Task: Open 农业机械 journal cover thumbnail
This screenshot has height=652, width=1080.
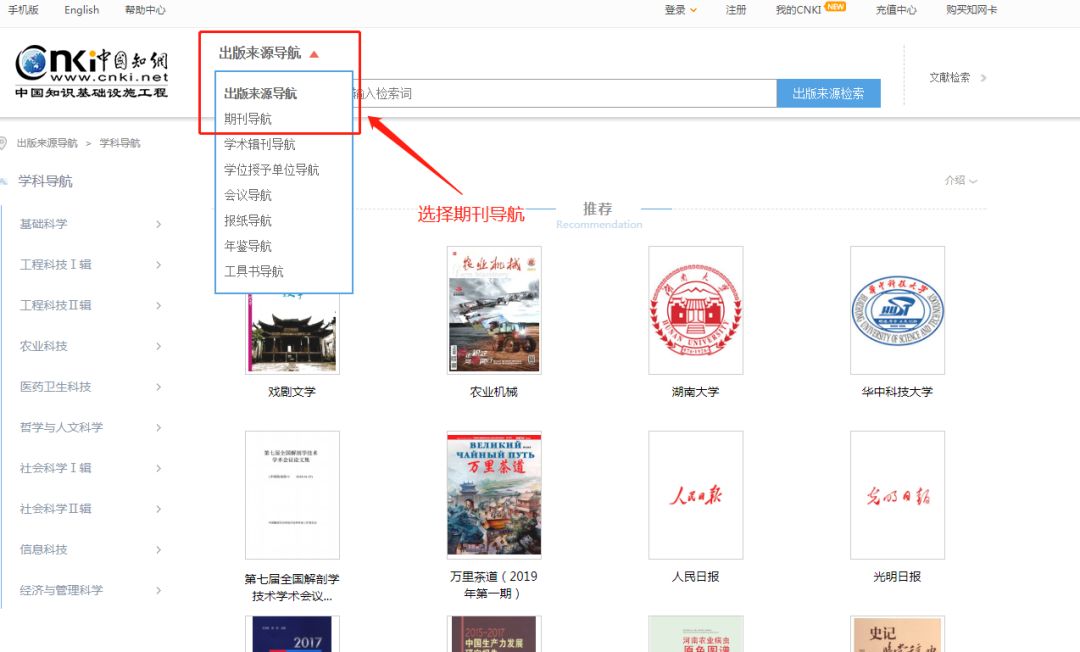Action: tap(494, 311)
